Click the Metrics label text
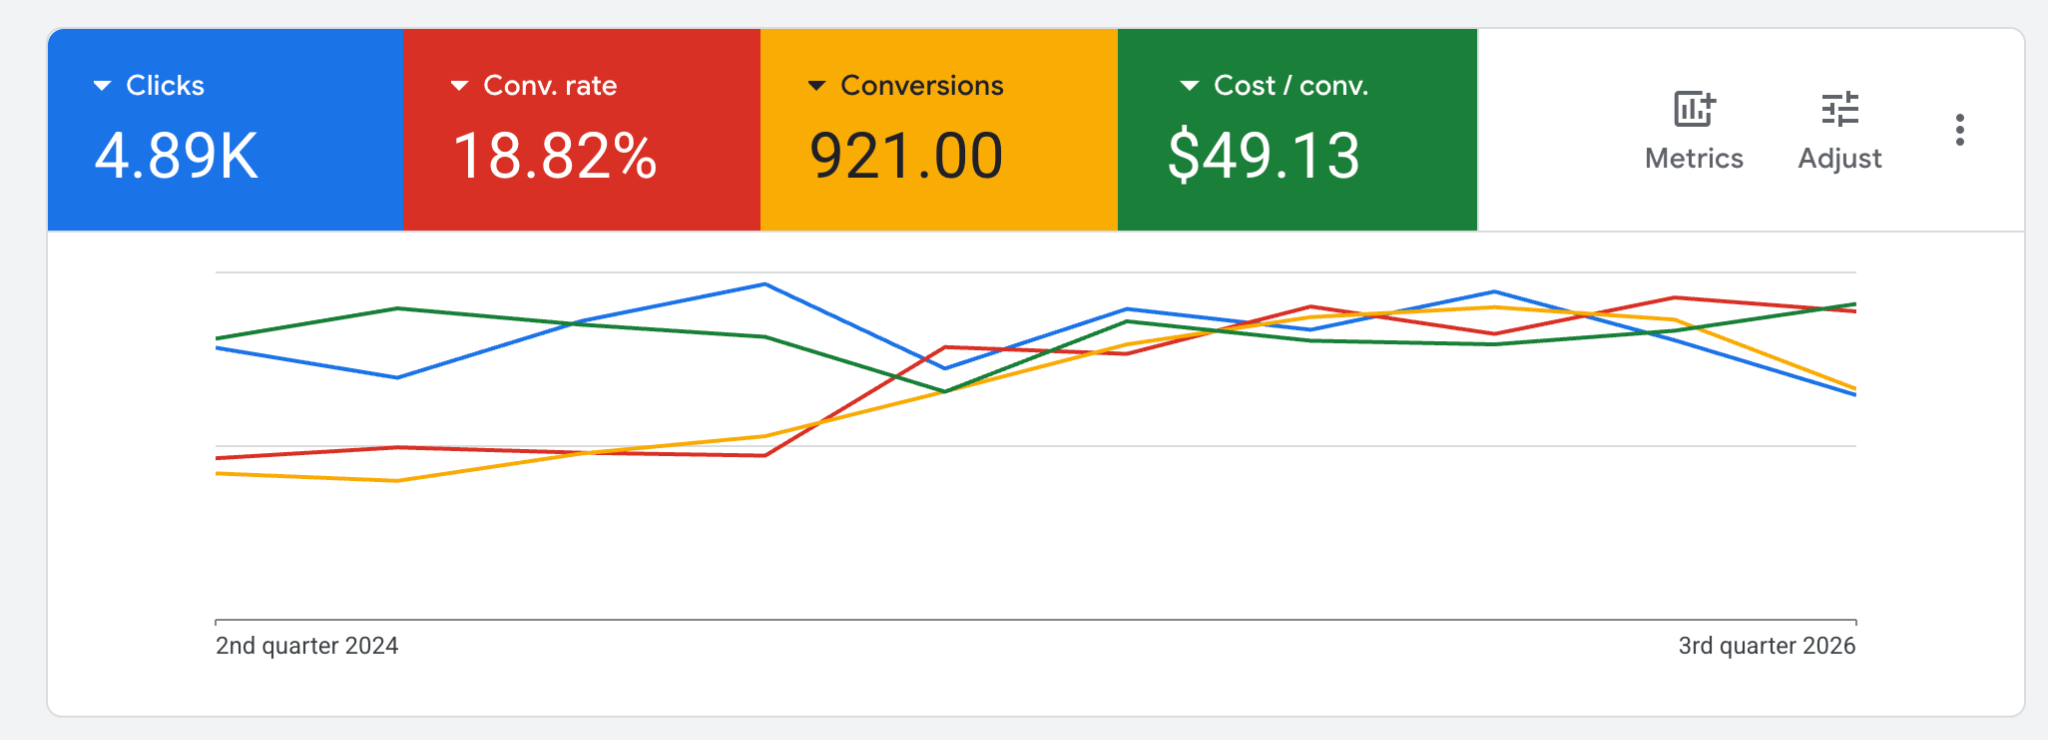 click(x=1694, y=158)
